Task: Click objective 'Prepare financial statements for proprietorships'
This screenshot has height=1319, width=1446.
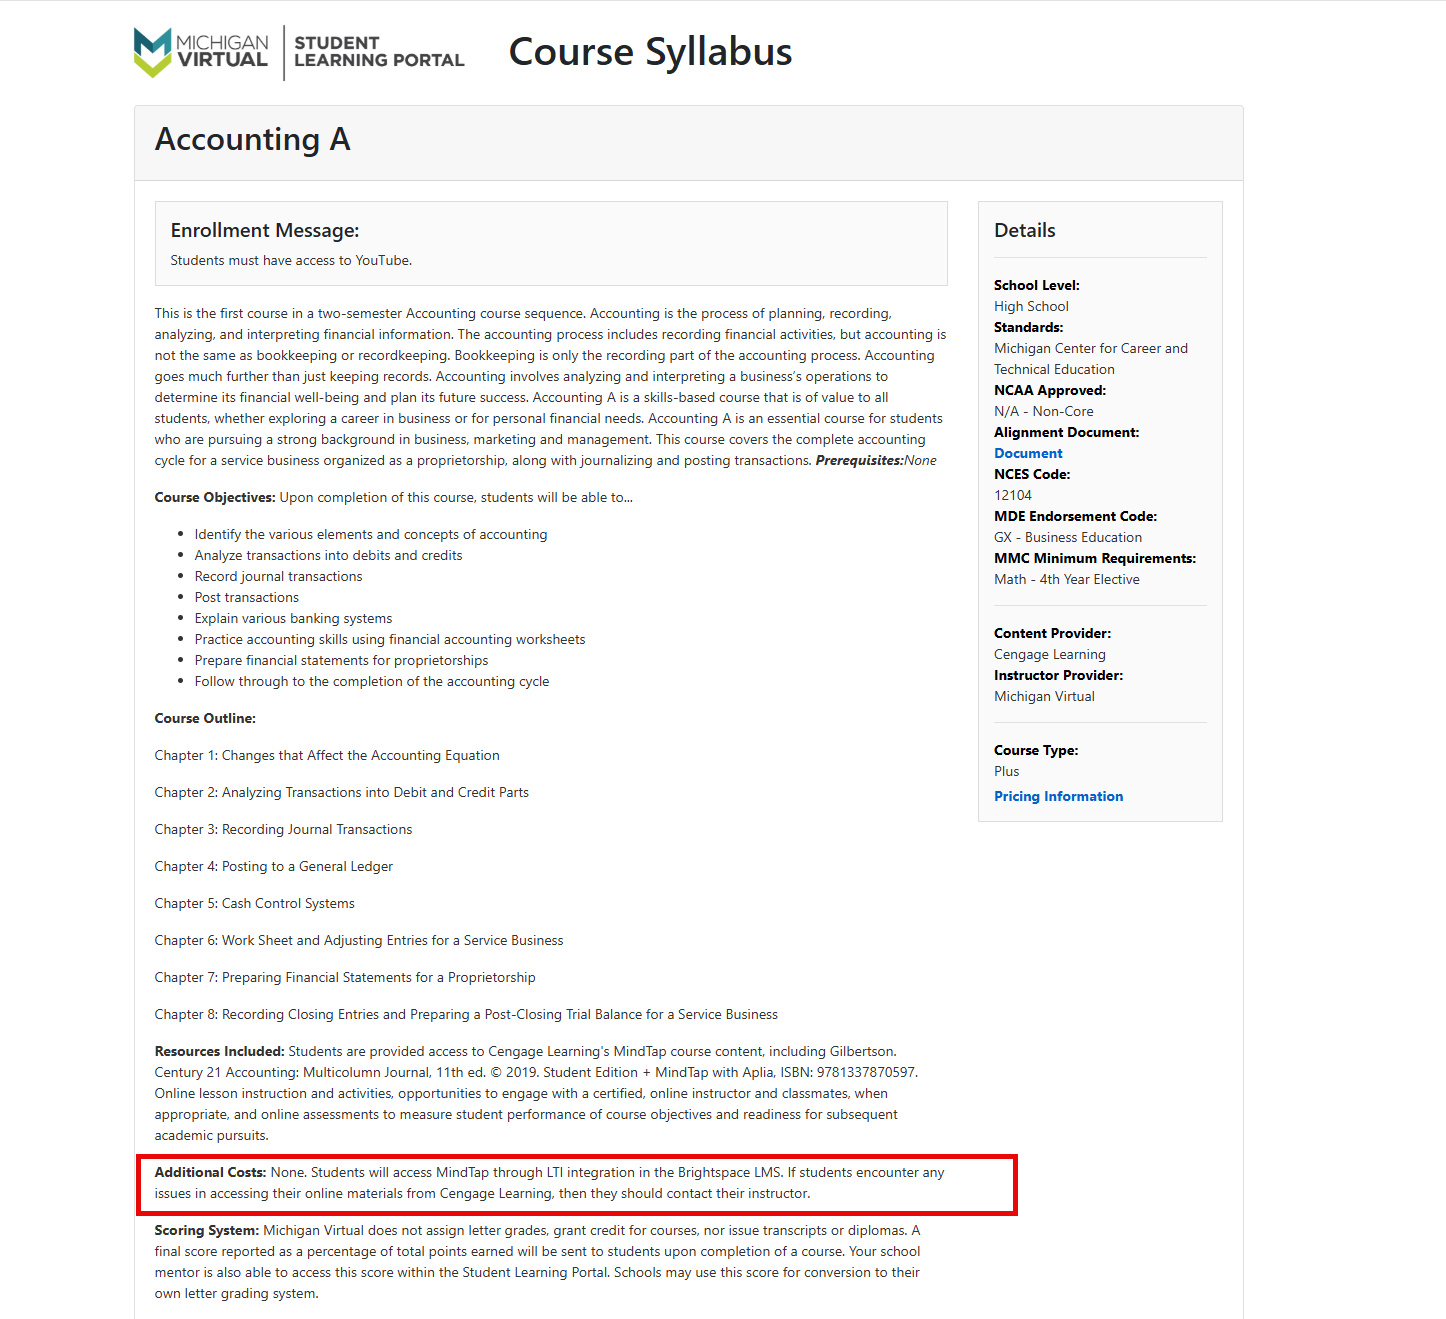Action: point(341,660)
